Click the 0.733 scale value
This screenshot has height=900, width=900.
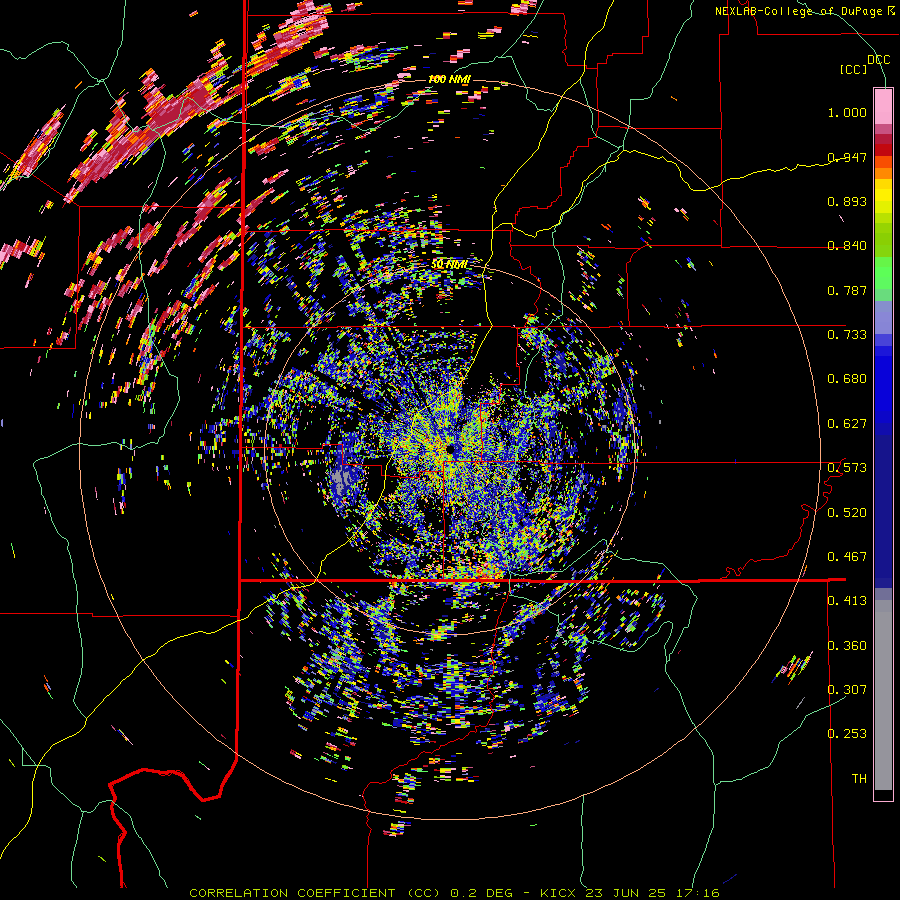(847, 335)
